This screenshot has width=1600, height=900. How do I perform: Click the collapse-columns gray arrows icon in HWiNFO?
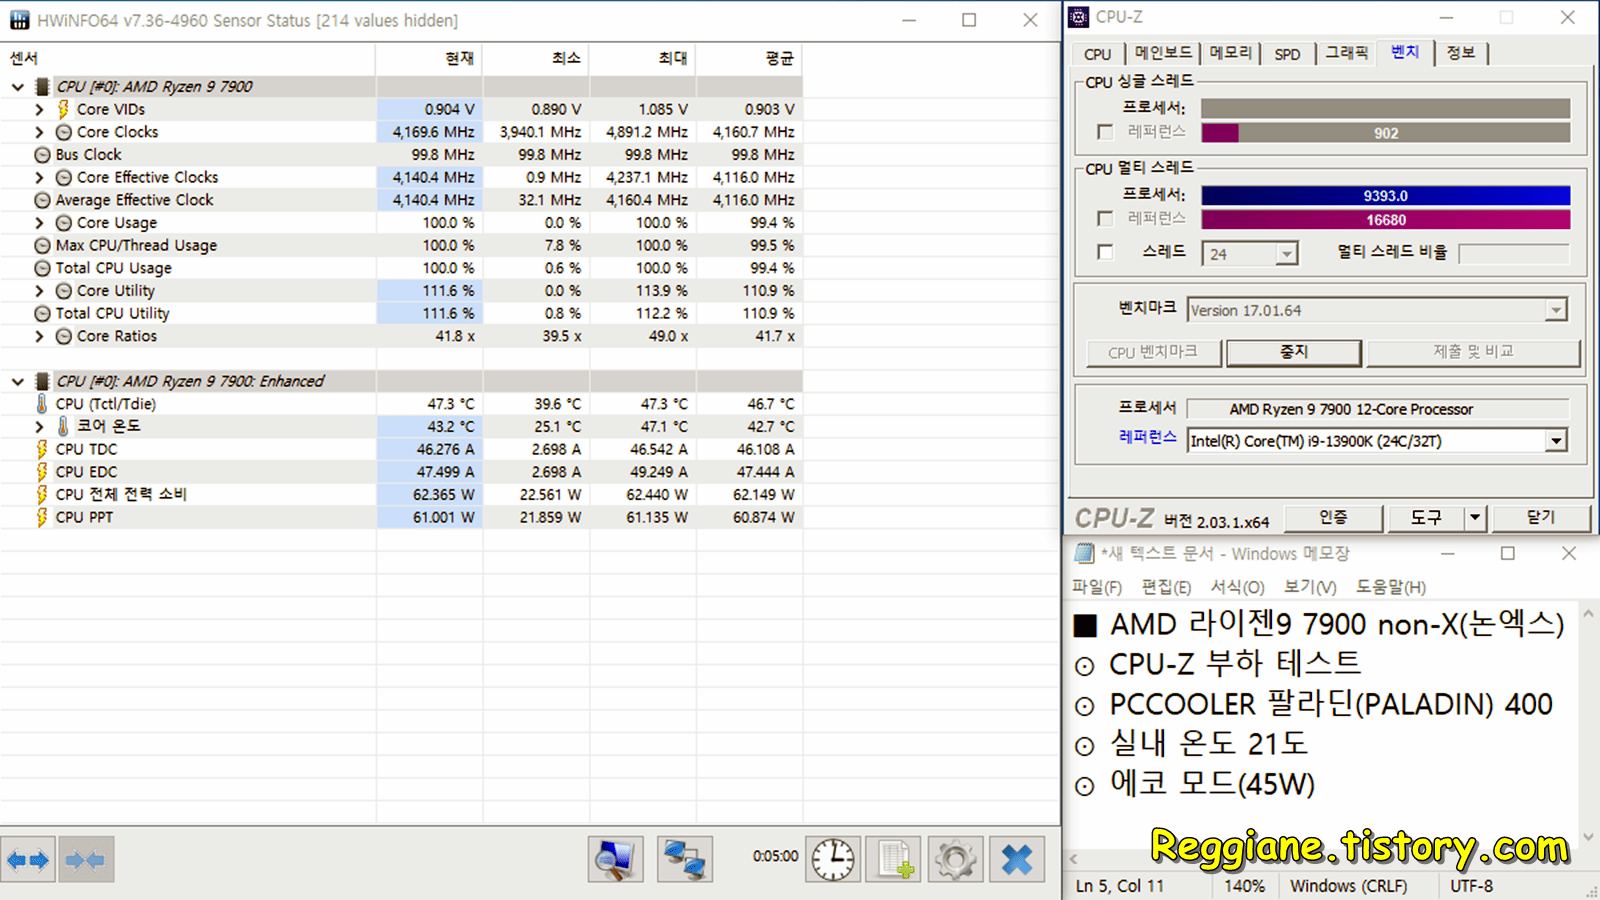86,859
